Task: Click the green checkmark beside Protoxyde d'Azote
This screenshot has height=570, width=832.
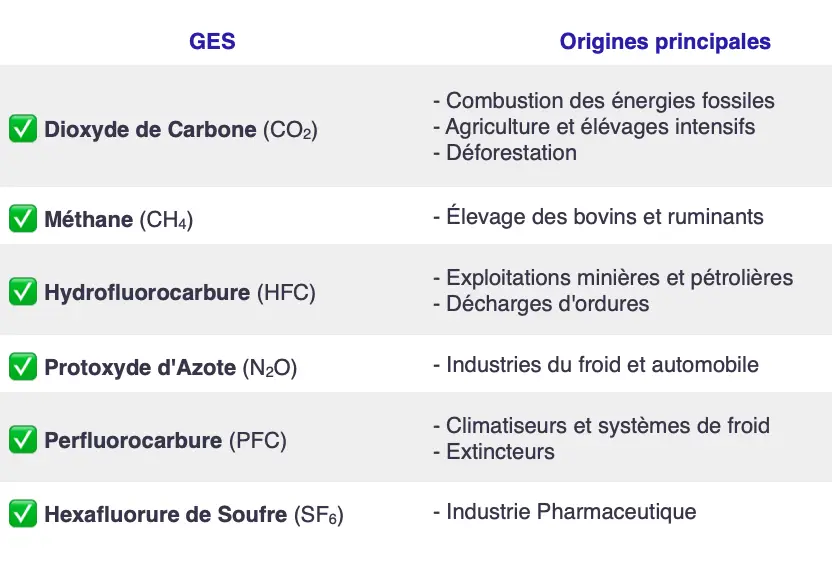Action: point(23,366)
